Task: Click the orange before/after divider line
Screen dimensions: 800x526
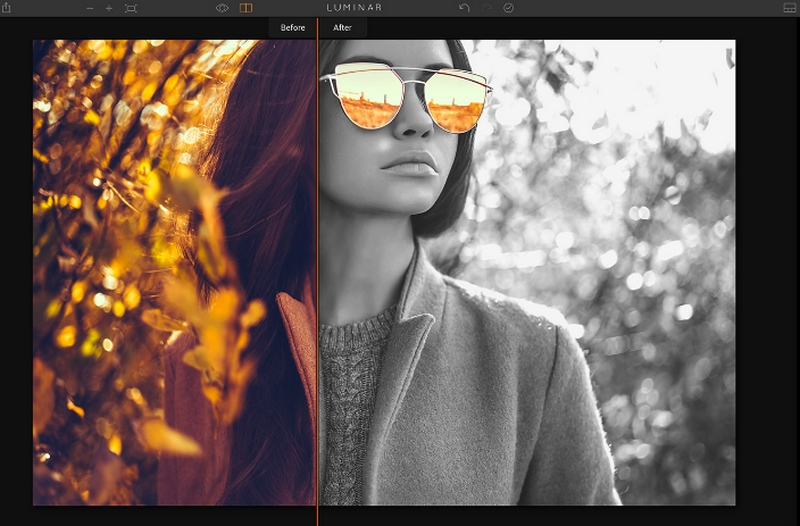Action: tap(317, 272)
